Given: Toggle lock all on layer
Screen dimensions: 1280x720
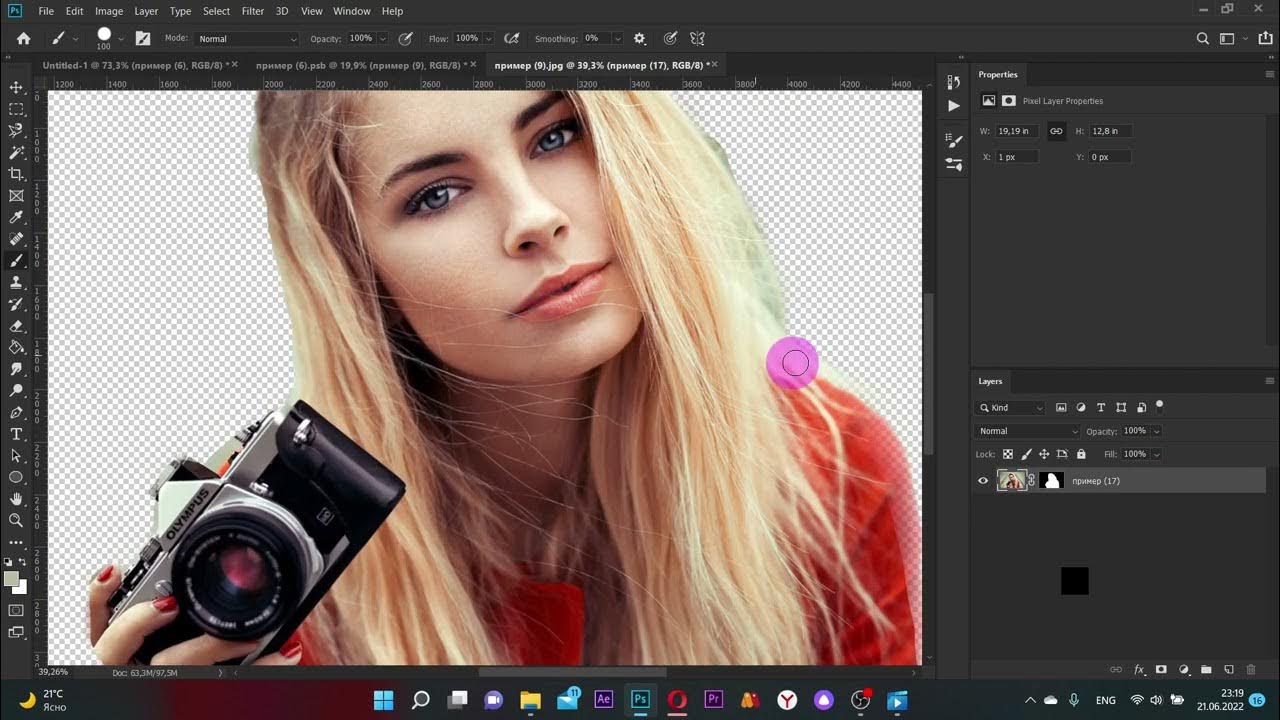Looking at the screenshot, I should point(1081,454).
